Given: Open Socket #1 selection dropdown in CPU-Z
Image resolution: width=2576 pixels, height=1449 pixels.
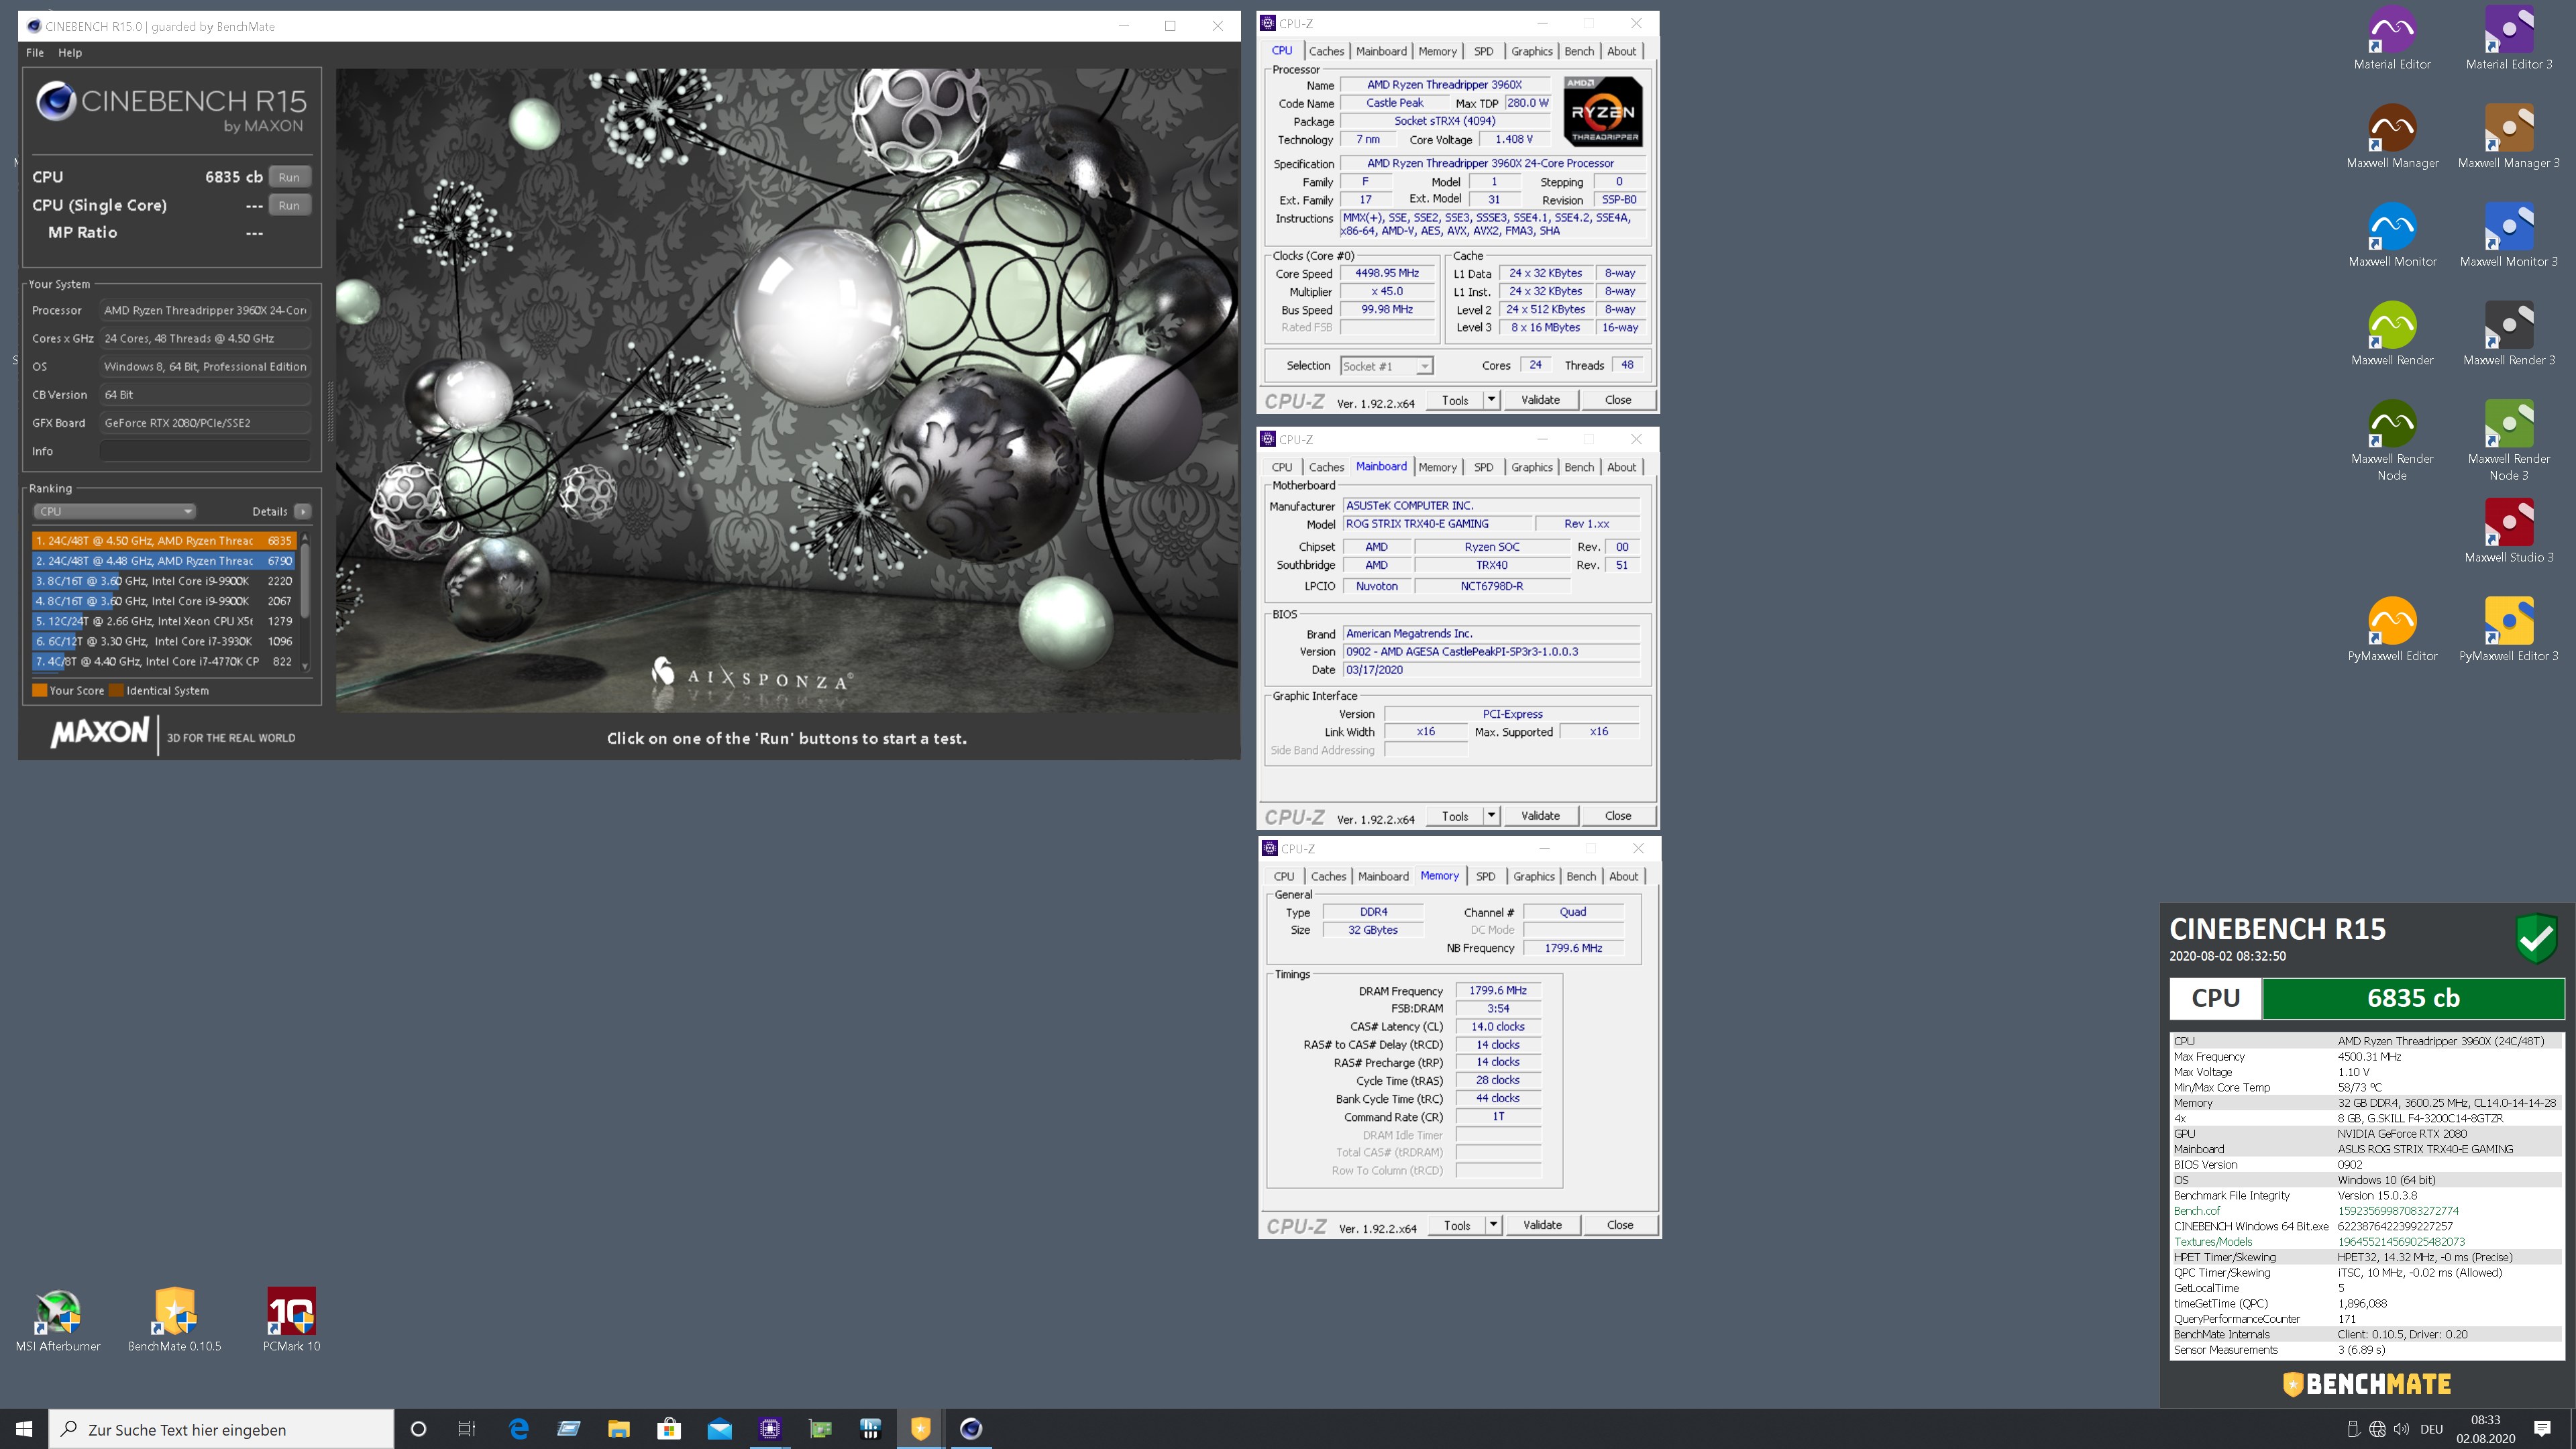Looking at the screenshot, I should coord(1386,366).
